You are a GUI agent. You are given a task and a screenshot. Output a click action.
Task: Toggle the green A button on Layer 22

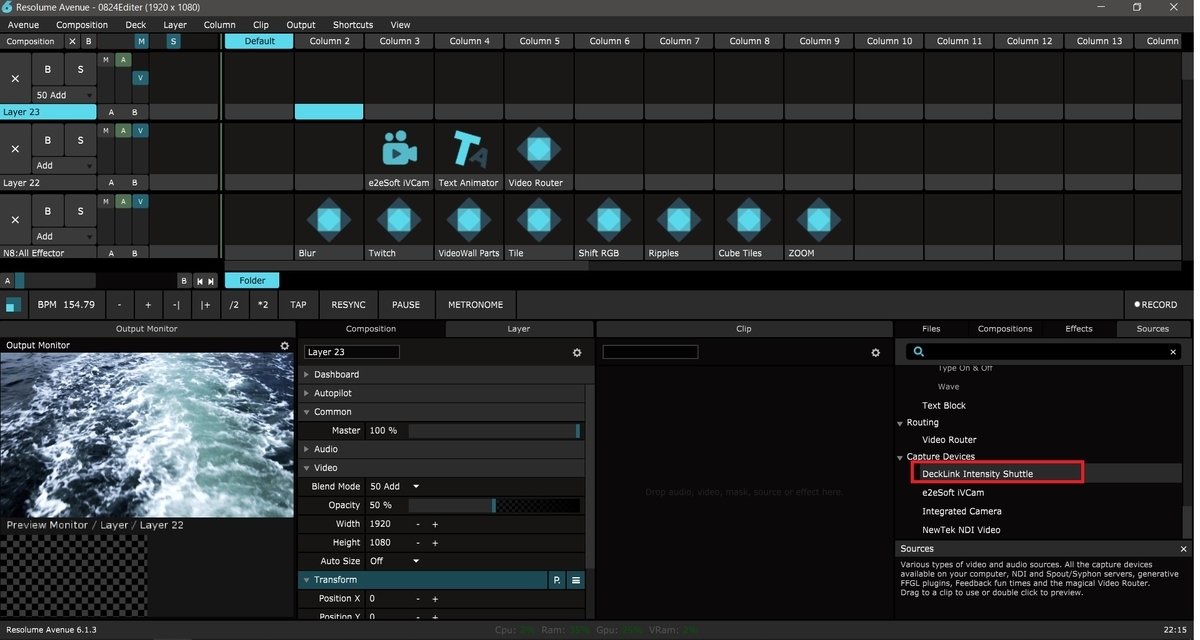(123, 131)
